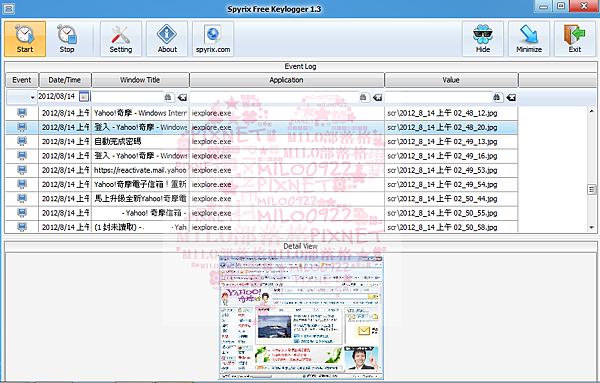The width and height of the screenshot is (600, 383).
Task: Sort by the Window Title column header
Action: (x=140, y=80)
